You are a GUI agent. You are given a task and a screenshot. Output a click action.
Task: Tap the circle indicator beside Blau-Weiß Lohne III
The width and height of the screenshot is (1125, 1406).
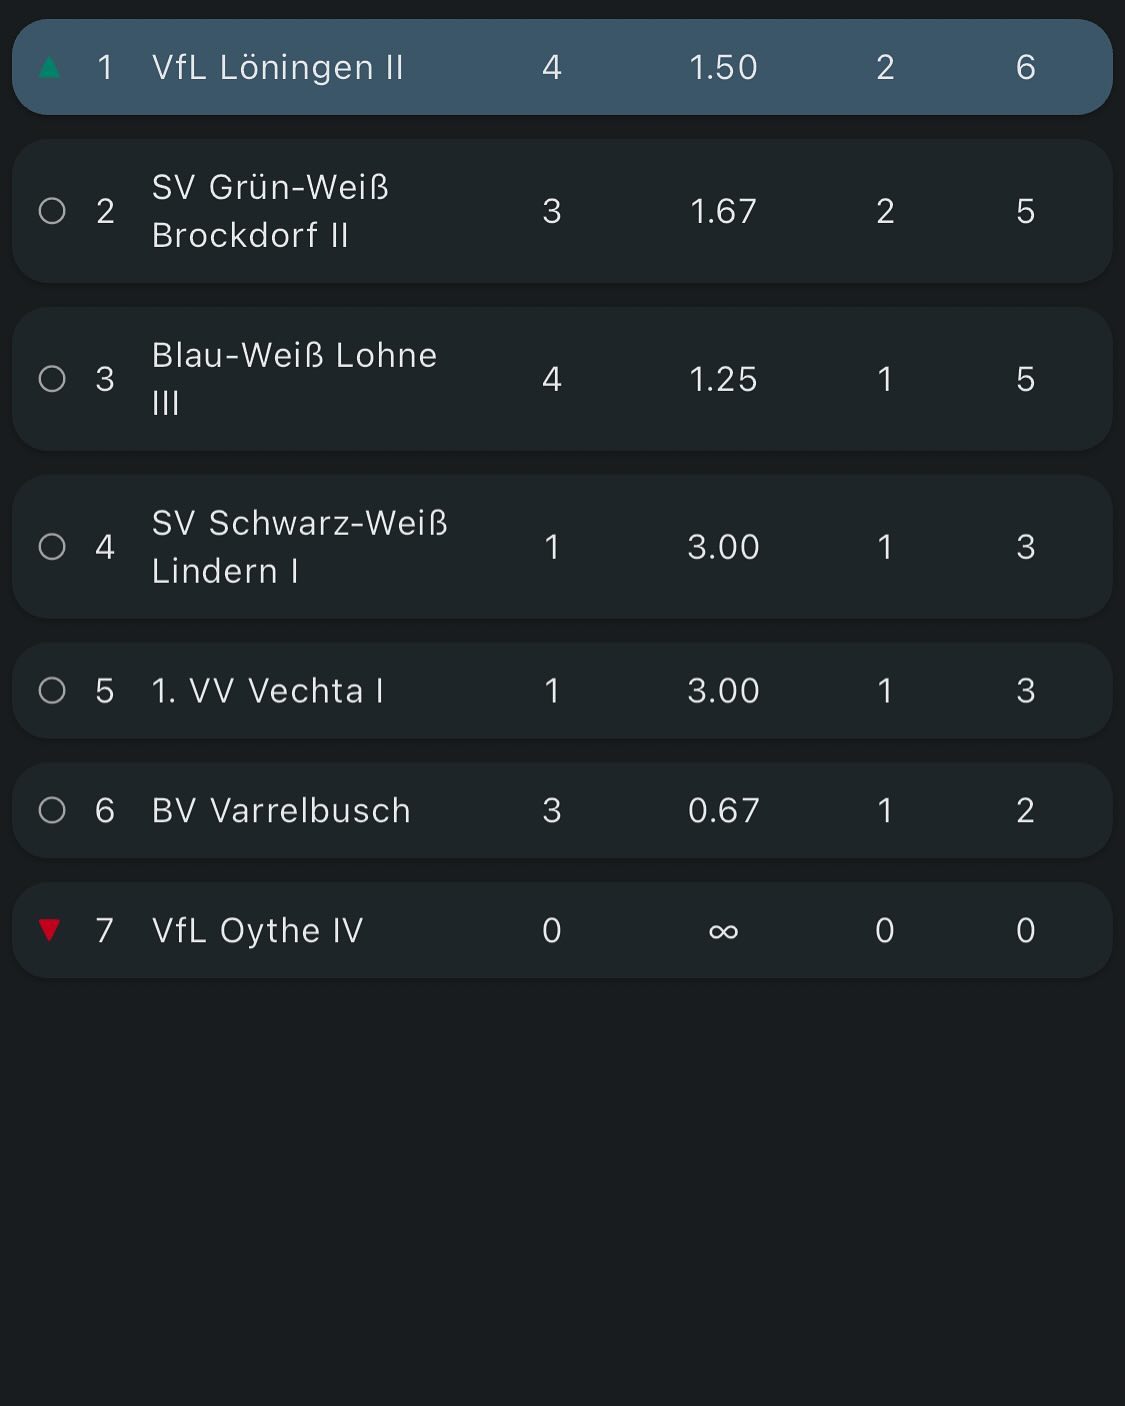[52, 379]
